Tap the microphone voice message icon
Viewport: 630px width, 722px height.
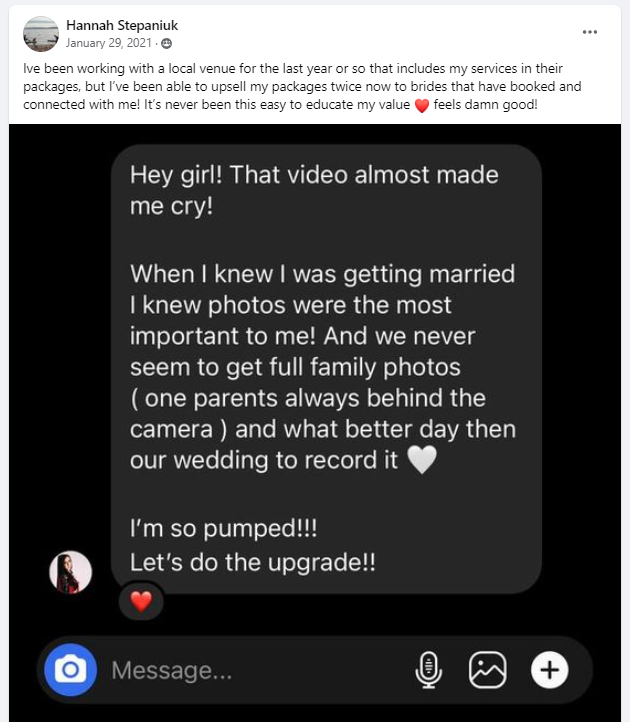click(x=429, y=670)
